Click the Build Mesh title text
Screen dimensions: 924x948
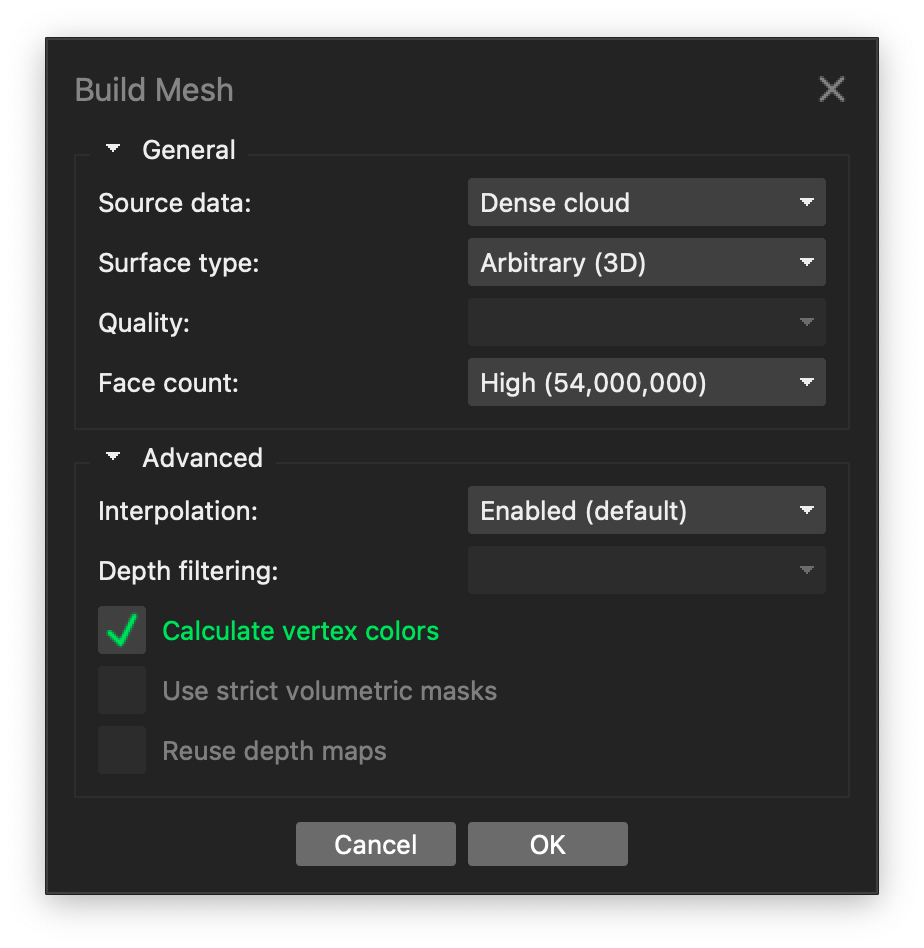click(154, 89)
